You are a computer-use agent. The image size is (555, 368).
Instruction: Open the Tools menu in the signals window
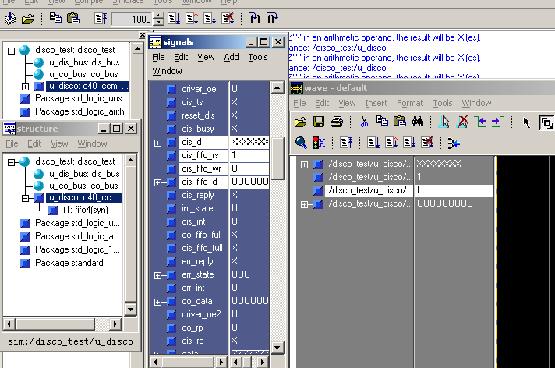coord(258,57)
